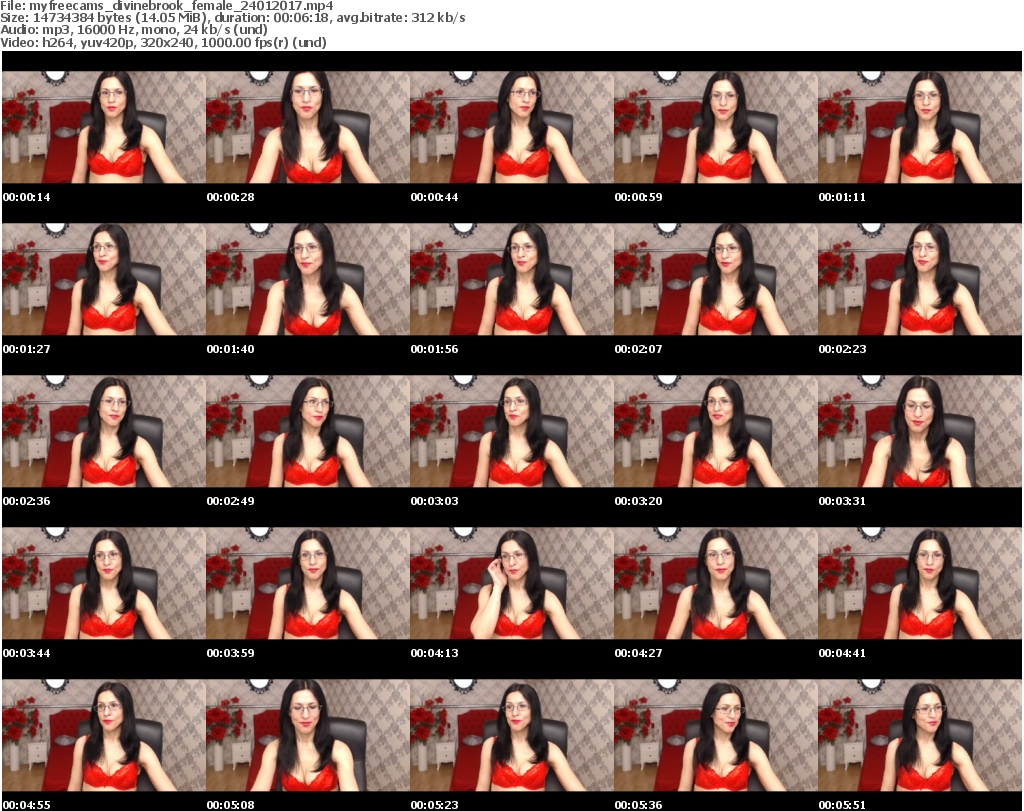Click the 00:05:51 timestamp label
Screen dimensions: 1024x811
(842, 805)
